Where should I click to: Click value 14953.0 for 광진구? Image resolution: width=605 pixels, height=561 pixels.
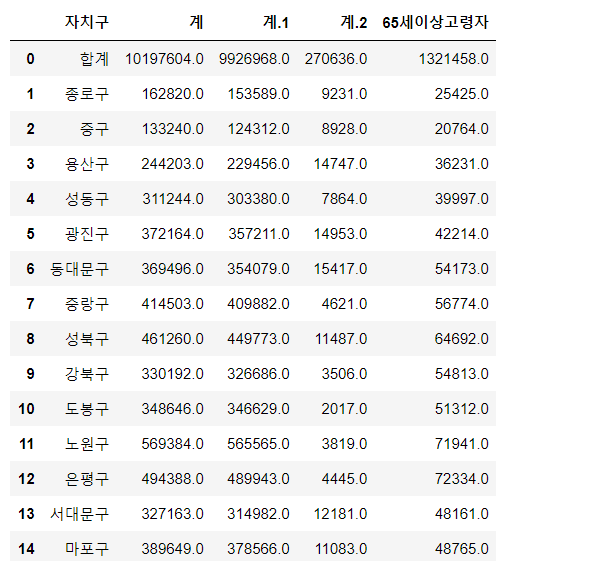(x=340, y=234)
